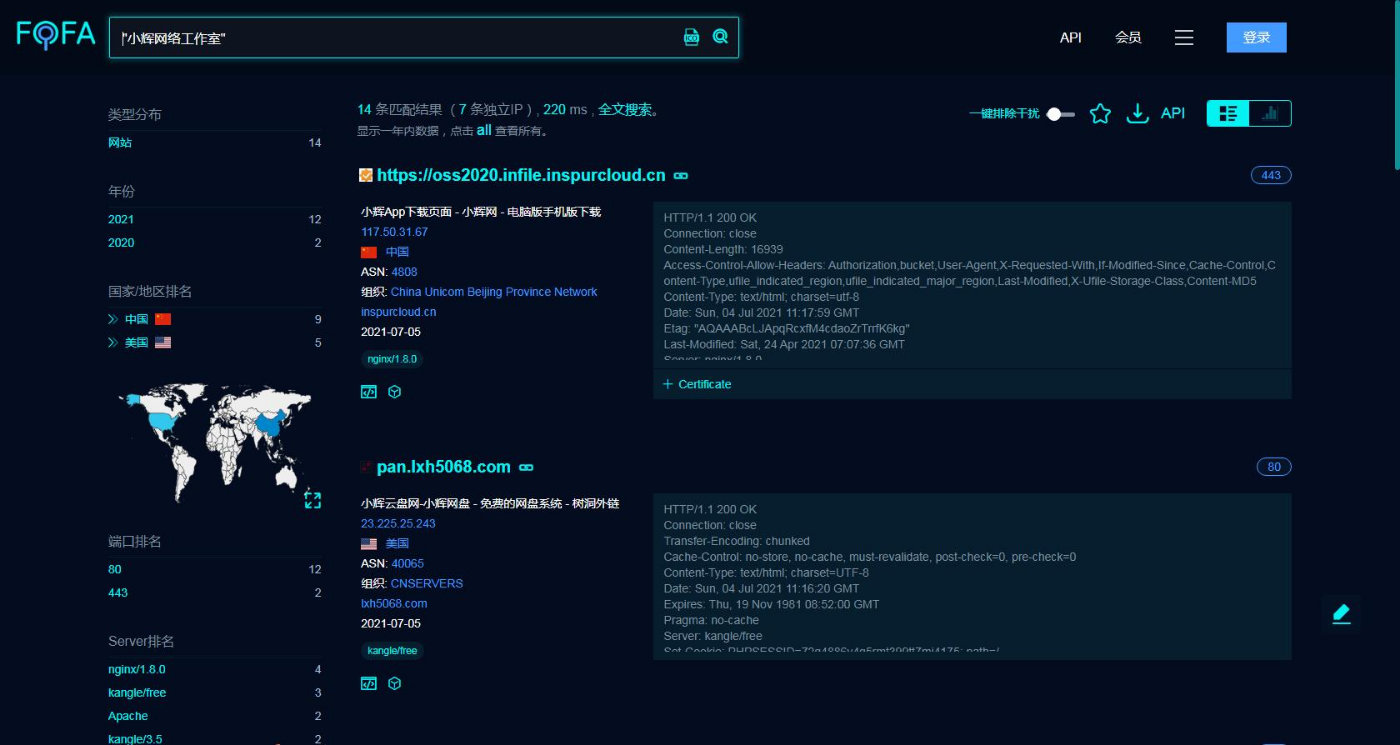This screenshot has height=745, width=1400.
Task: Open cube icon for 117.50.31.67 result
Action: pyautogui.click(x=394, y=392)
